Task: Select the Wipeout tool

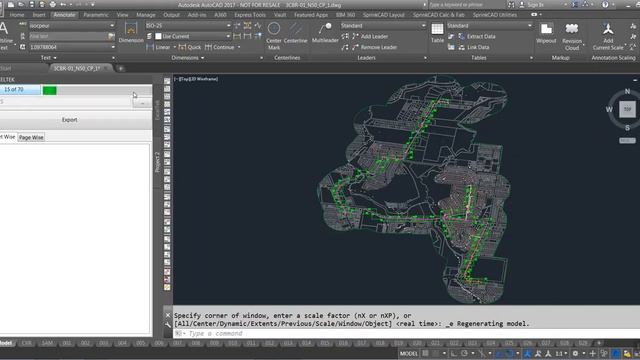Action: tap(546, 33)
